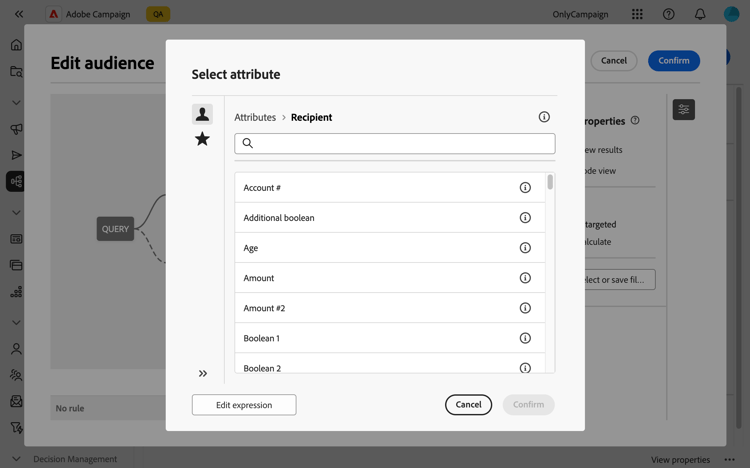Click Cancel in Edit audience header
Viewport: 750px width, 468px height.
(x=614, y=61)
